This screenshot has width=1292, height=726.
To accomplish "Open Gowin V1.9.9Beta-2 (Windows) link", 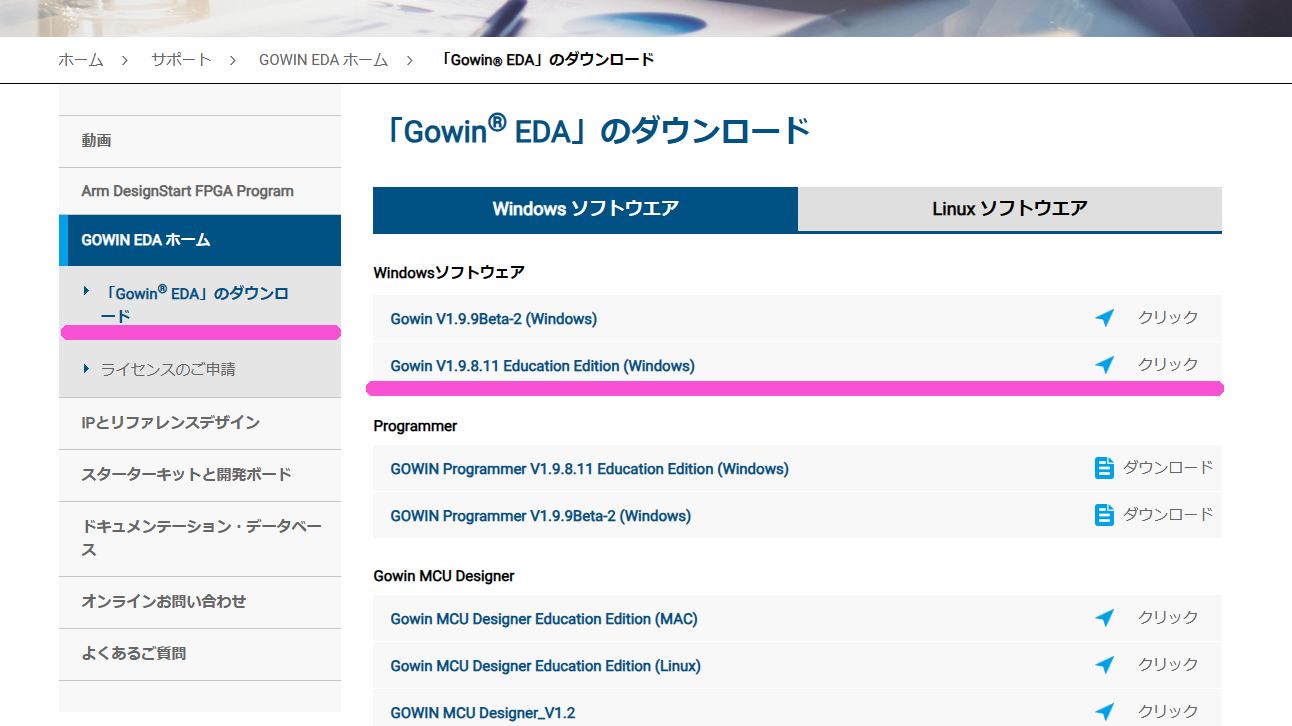I will [493, 319].
